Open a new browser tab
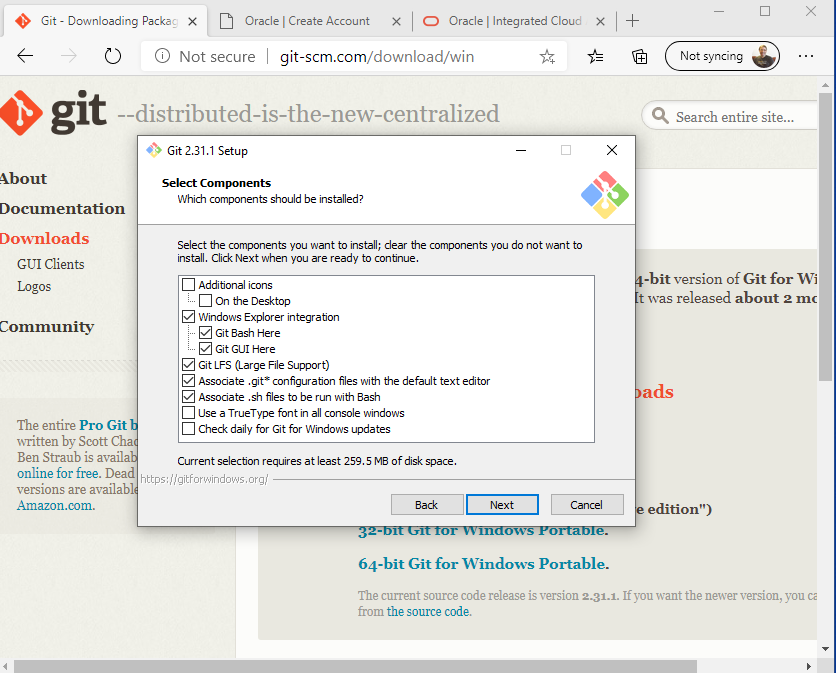 (x=632, y=21)
